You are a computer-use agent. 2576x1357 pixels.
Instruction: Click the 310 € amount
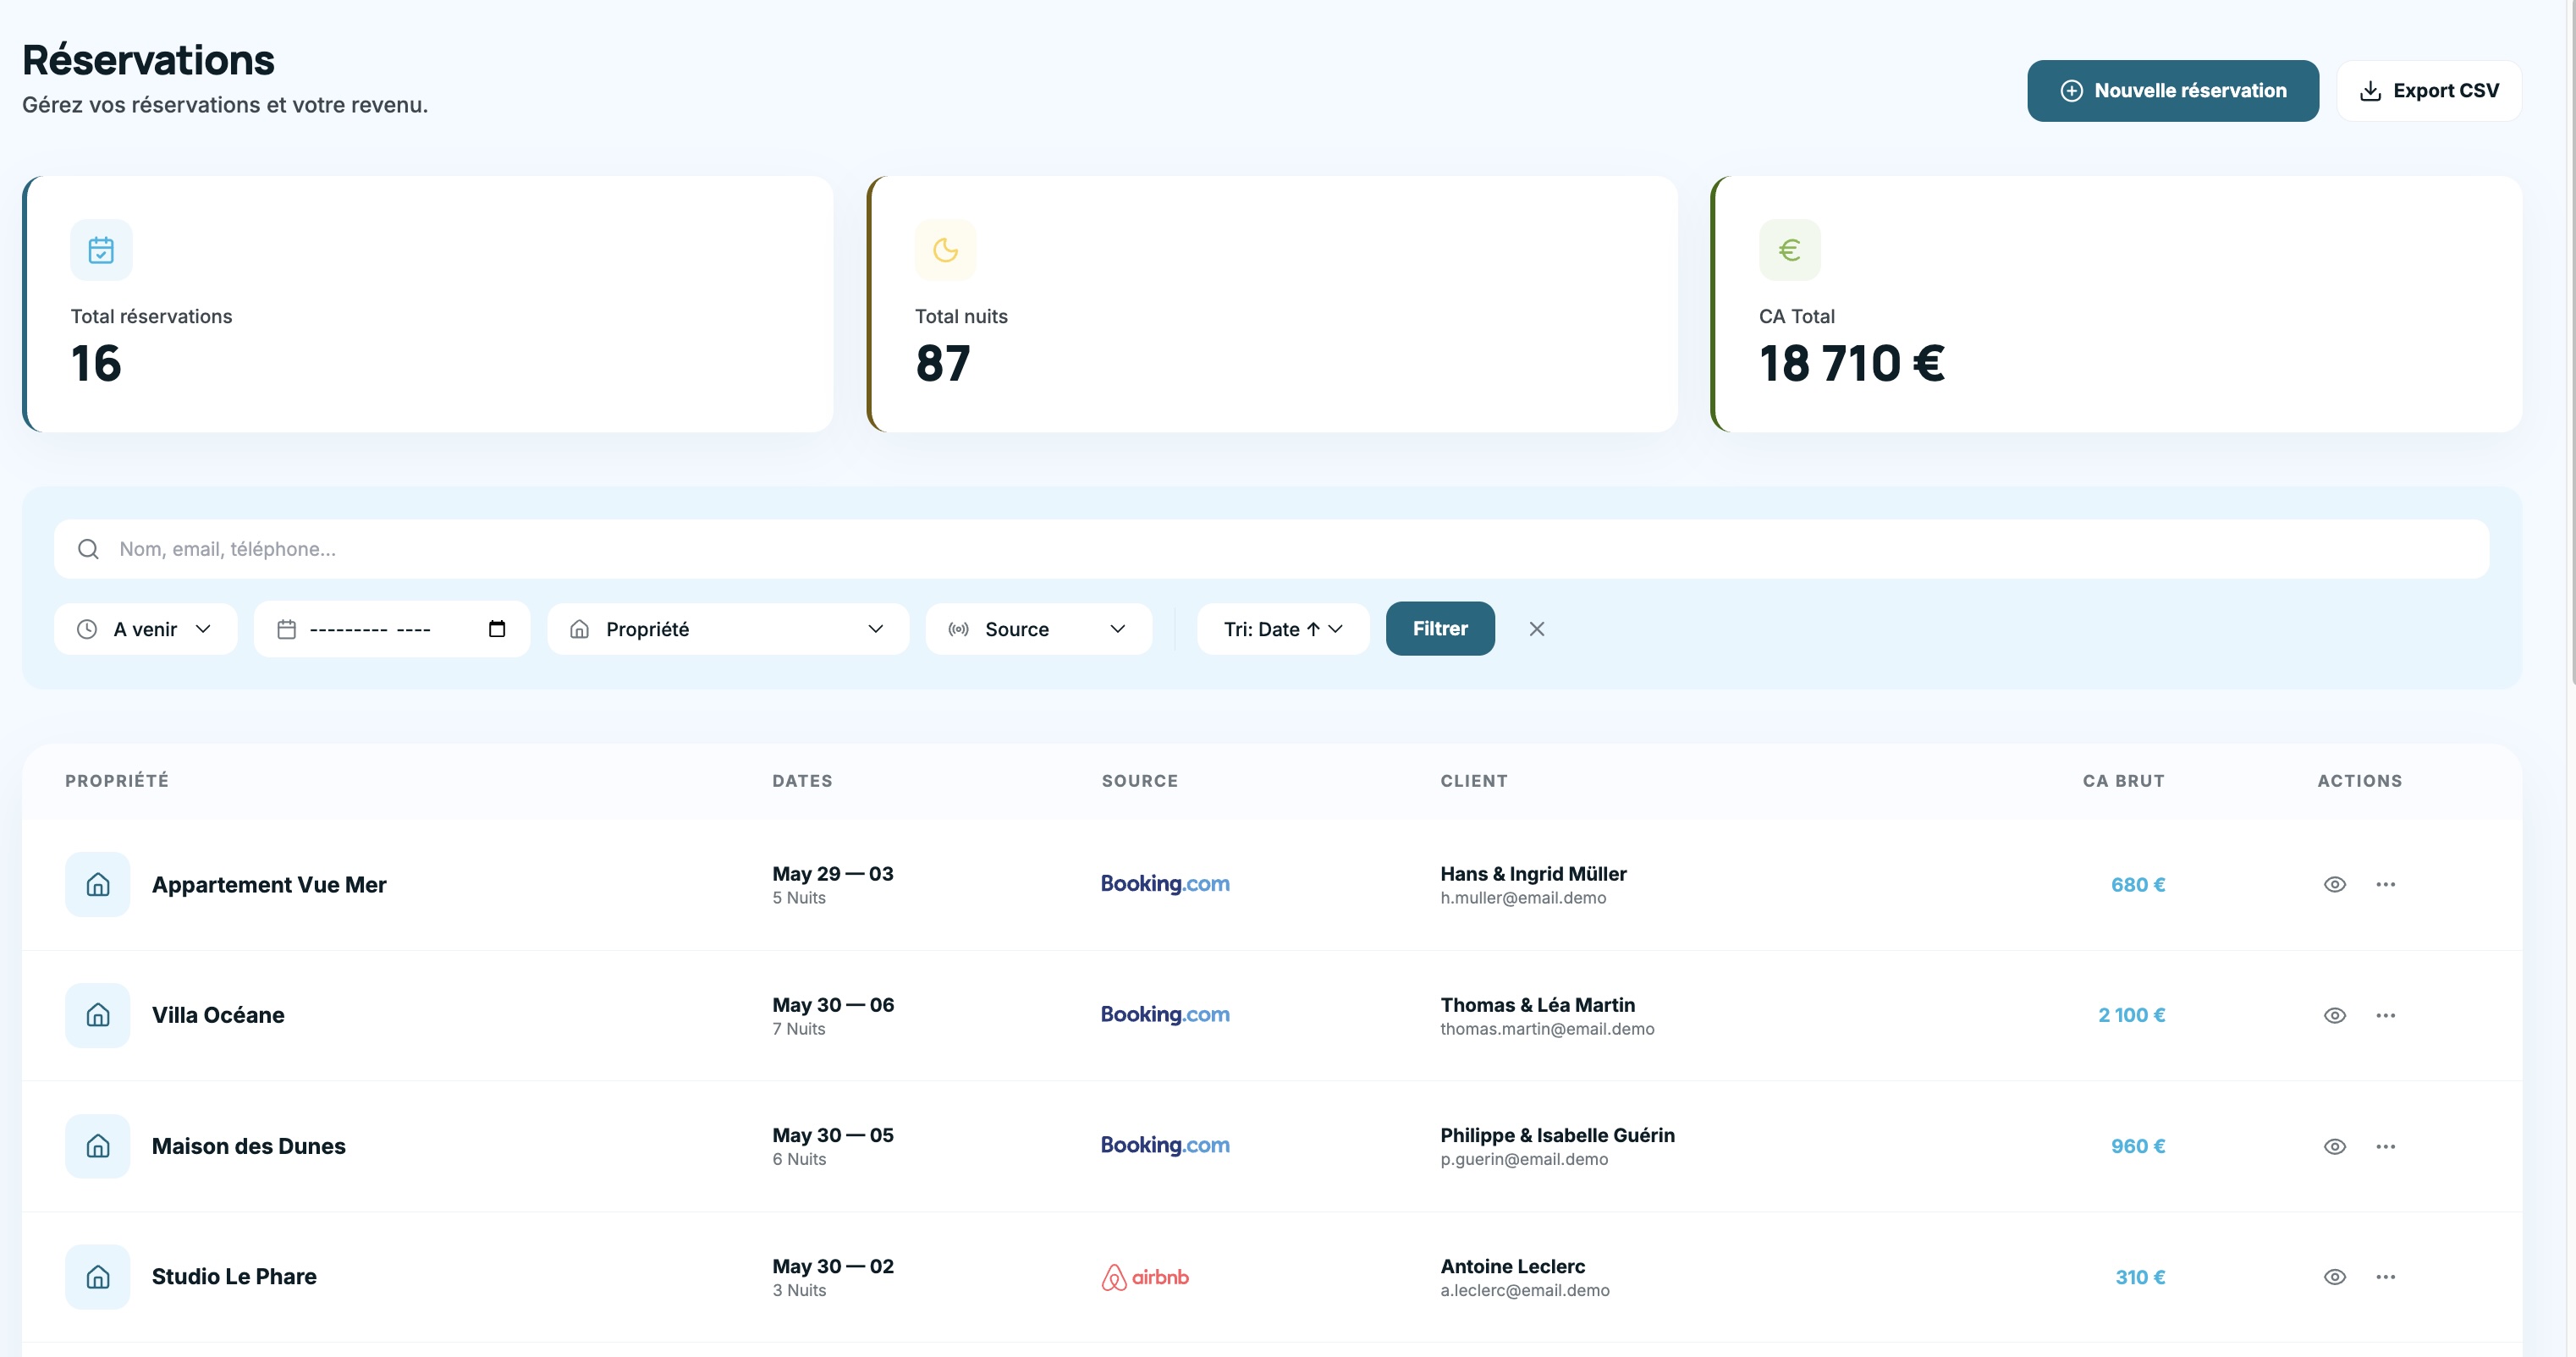(x=2140, y=1278)
